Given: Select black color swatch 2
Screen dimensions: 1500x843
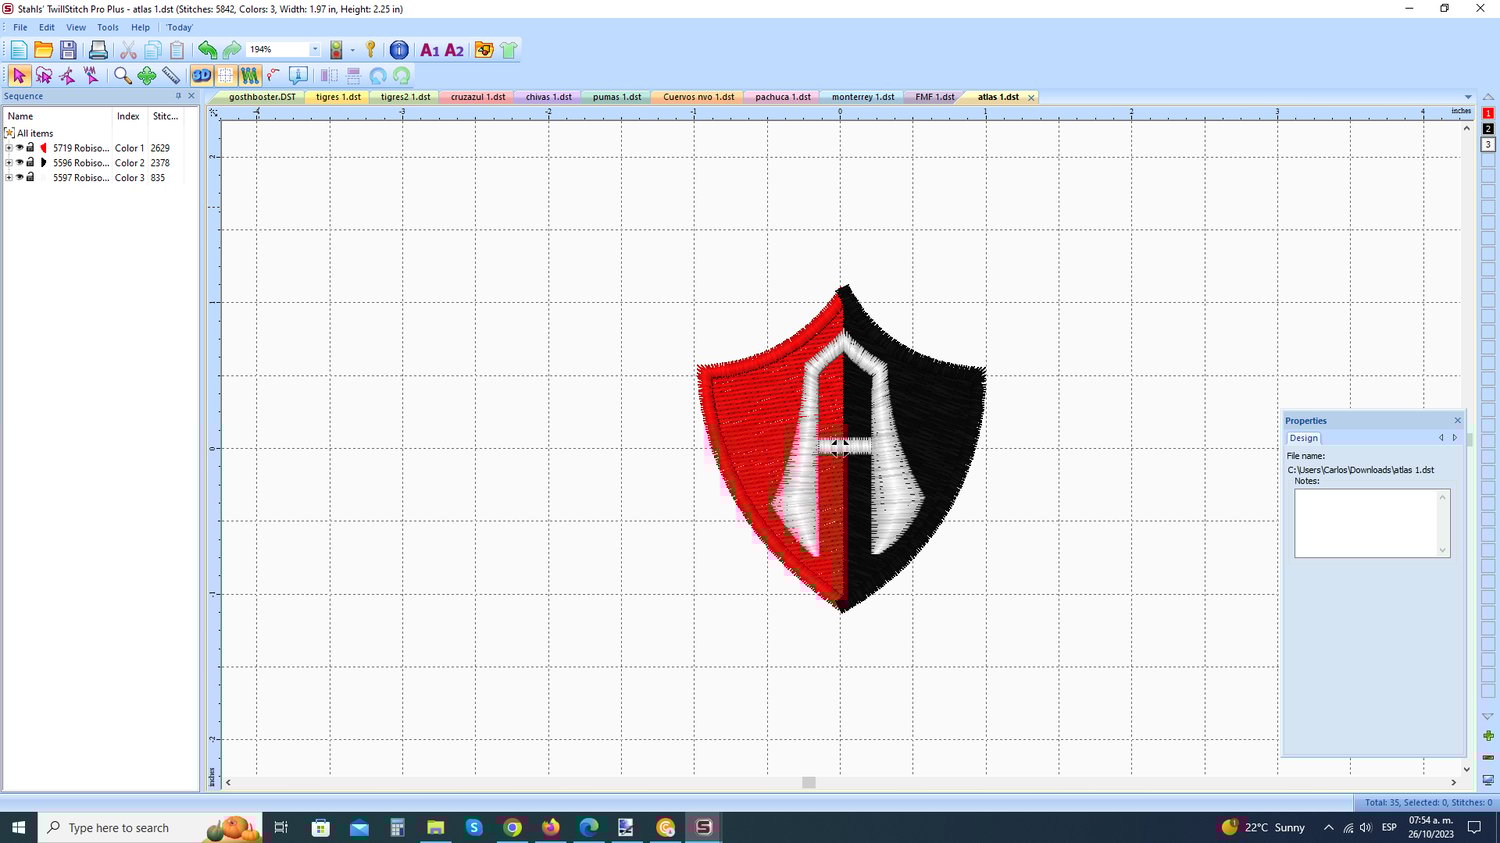Looking at the screenshot, I should tap(1488, 129).
